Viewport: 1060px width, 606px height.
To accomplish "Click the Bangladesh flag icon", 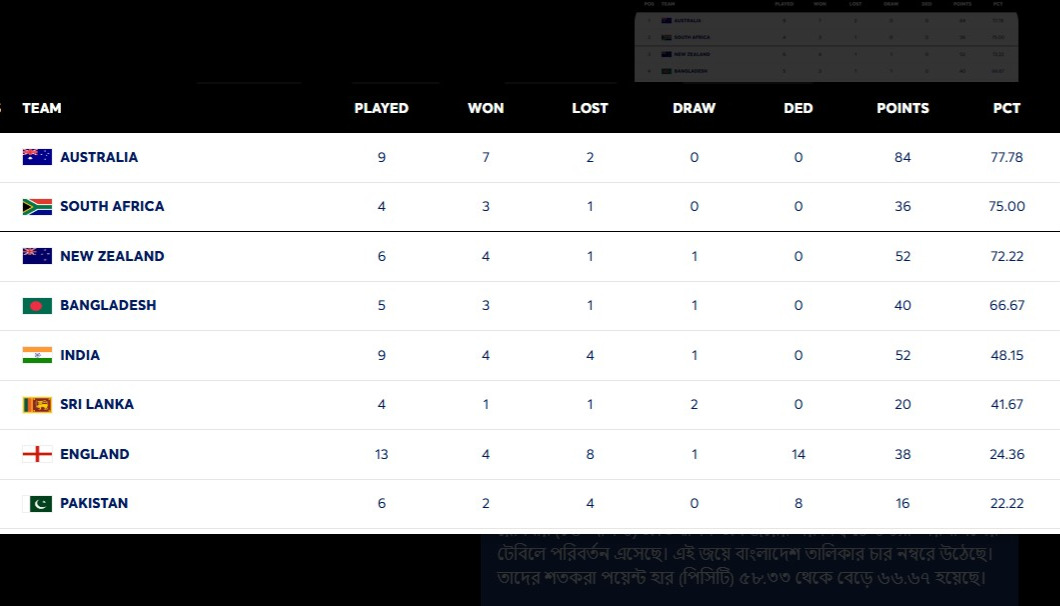I will [37, 305].
